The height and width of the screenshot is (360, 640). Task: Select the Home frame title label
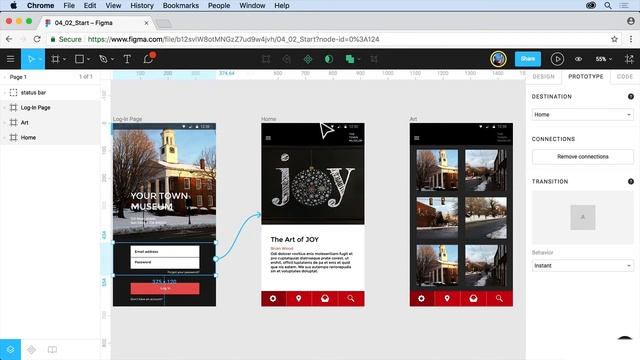coord(269,119)
